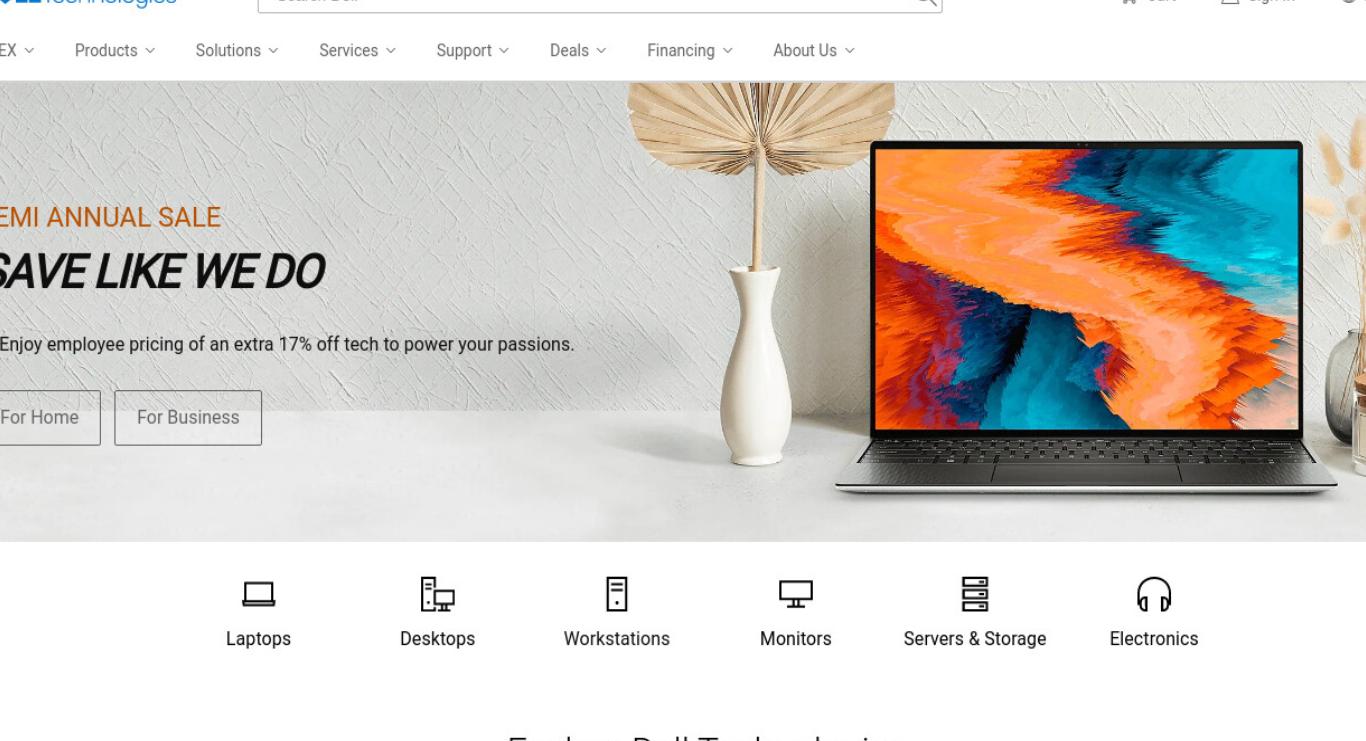Select the Workstations tower icon
The image size is (1366, 741).
click(x=617, y=594)
